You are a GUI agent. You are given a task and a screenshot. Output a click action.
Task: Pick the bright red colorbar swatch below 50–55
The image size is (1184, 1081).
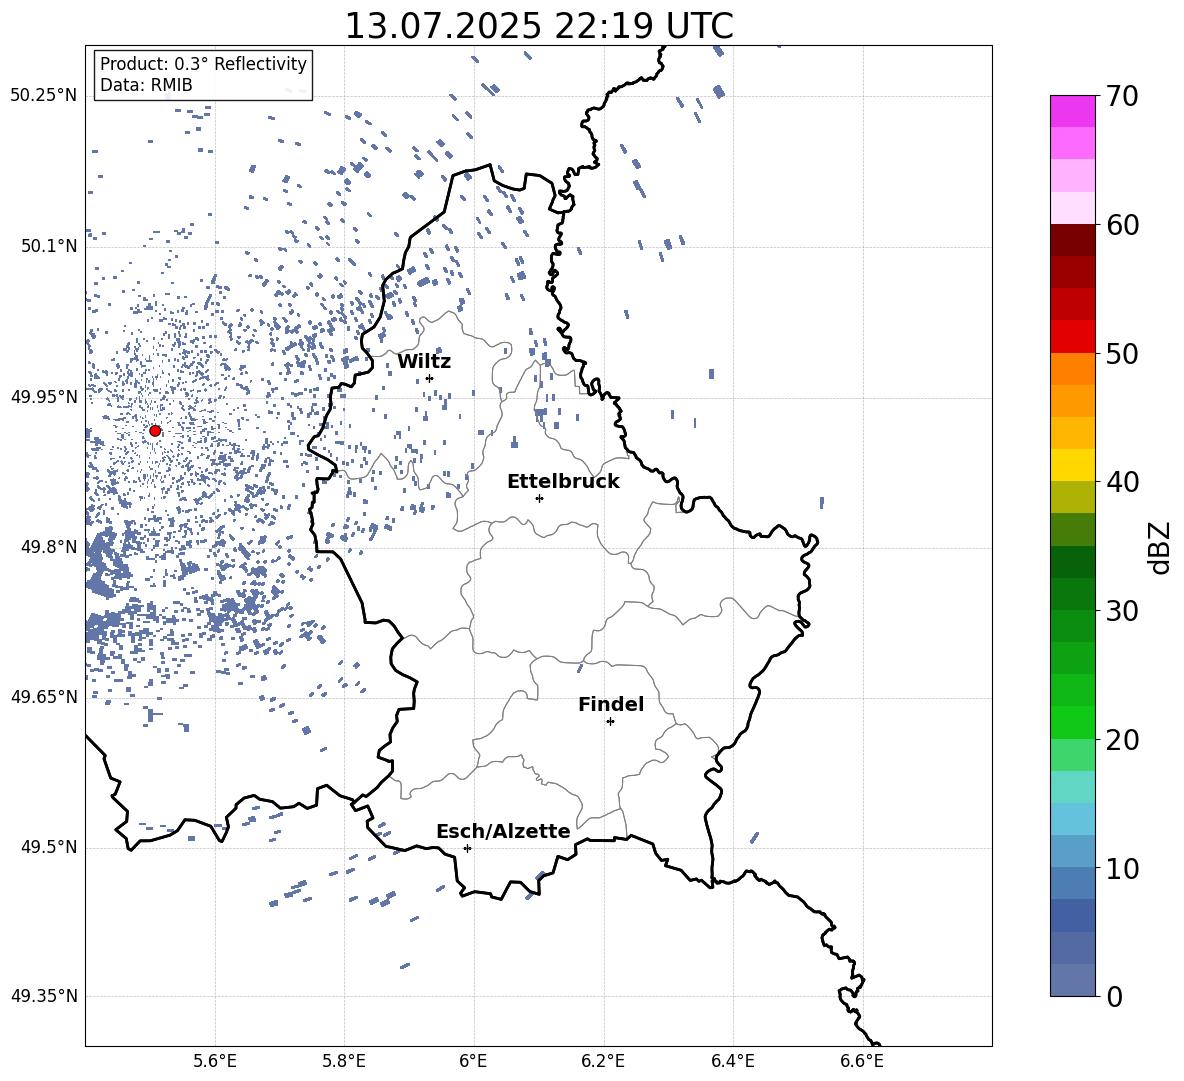tap(1073, 337)
